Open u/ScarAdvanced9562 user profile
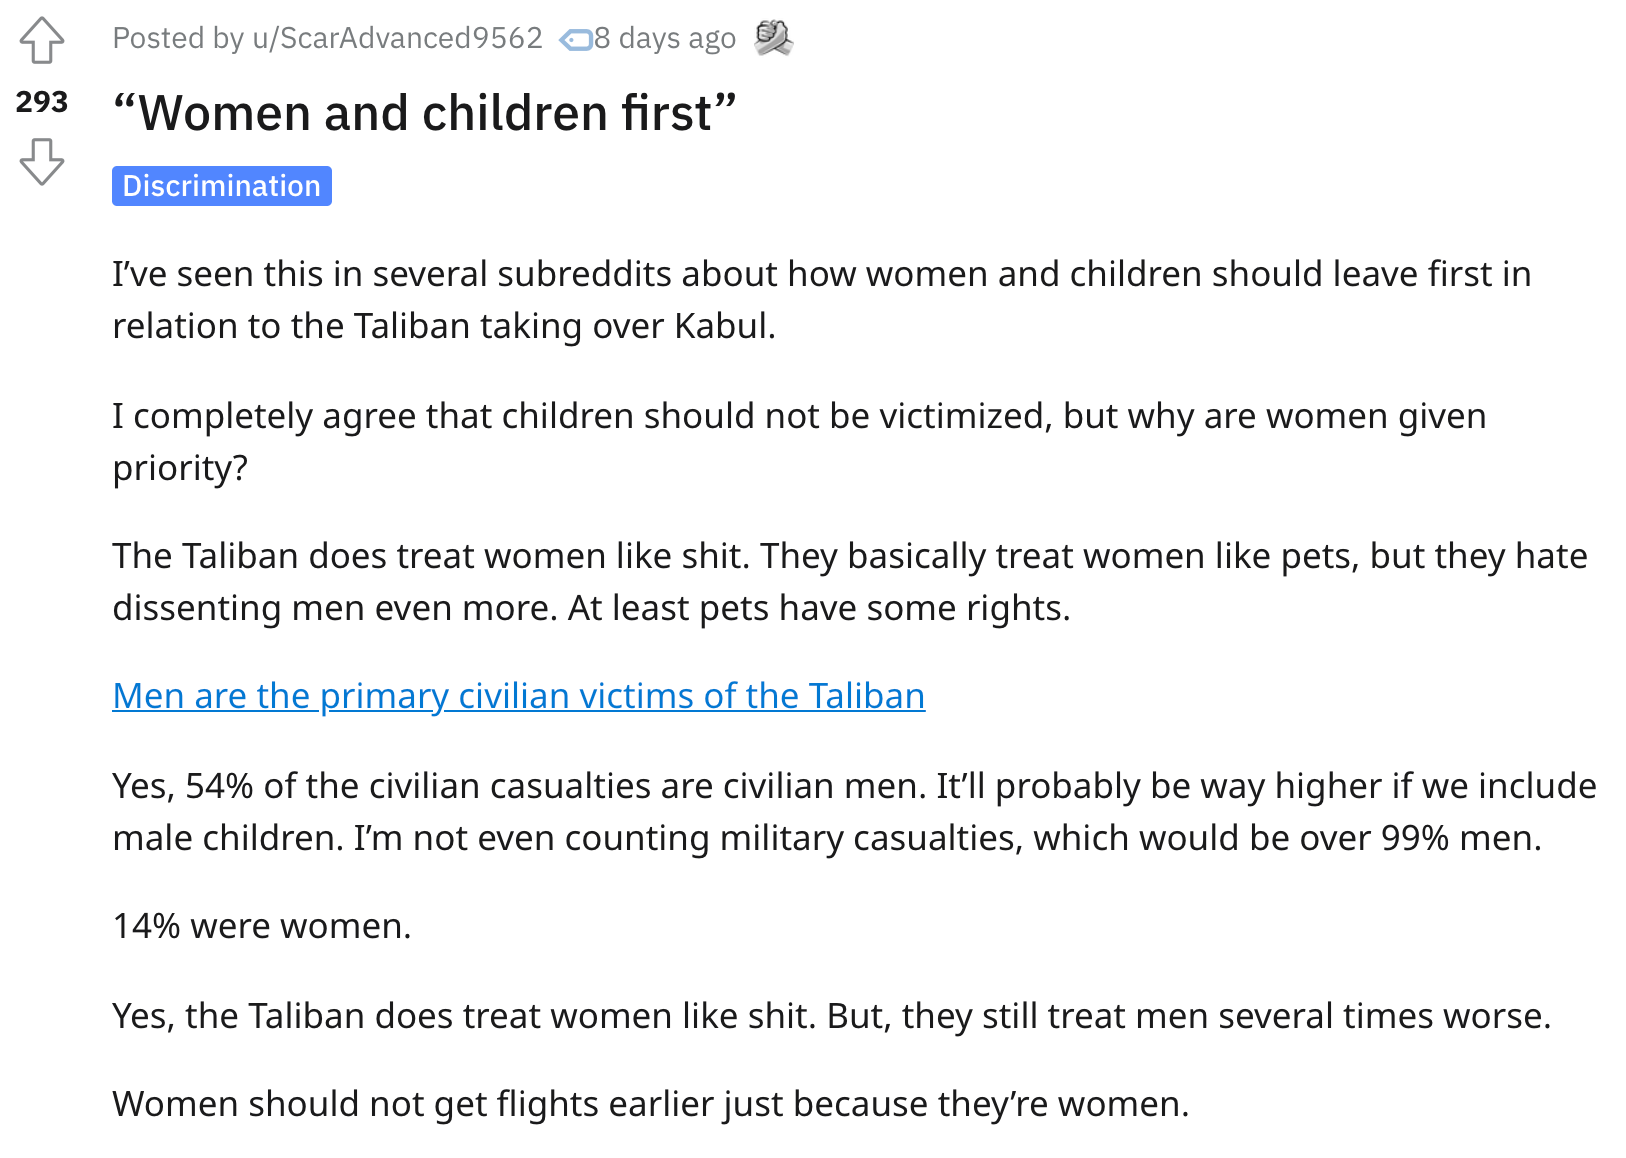1626x1158 pixels. coord(397,38)
